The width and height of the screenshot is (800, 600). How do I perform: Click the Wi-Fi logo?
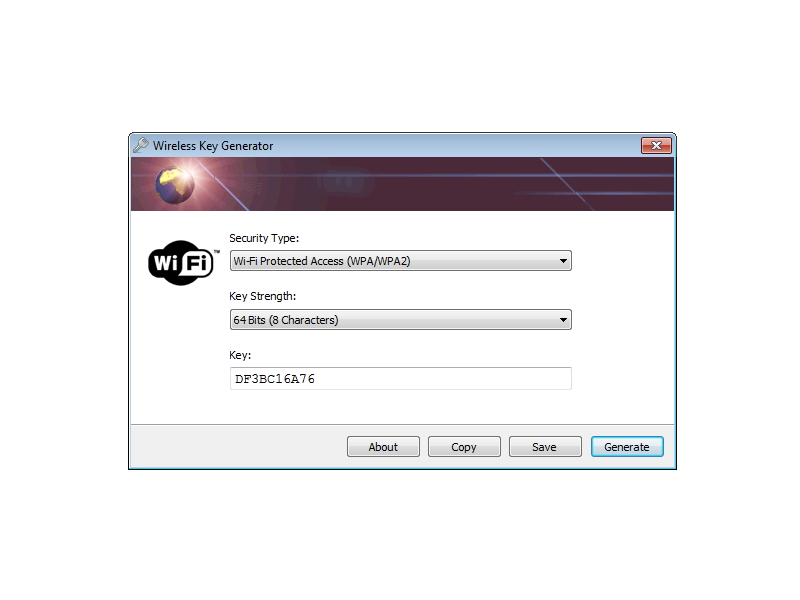tap(181, 263)
